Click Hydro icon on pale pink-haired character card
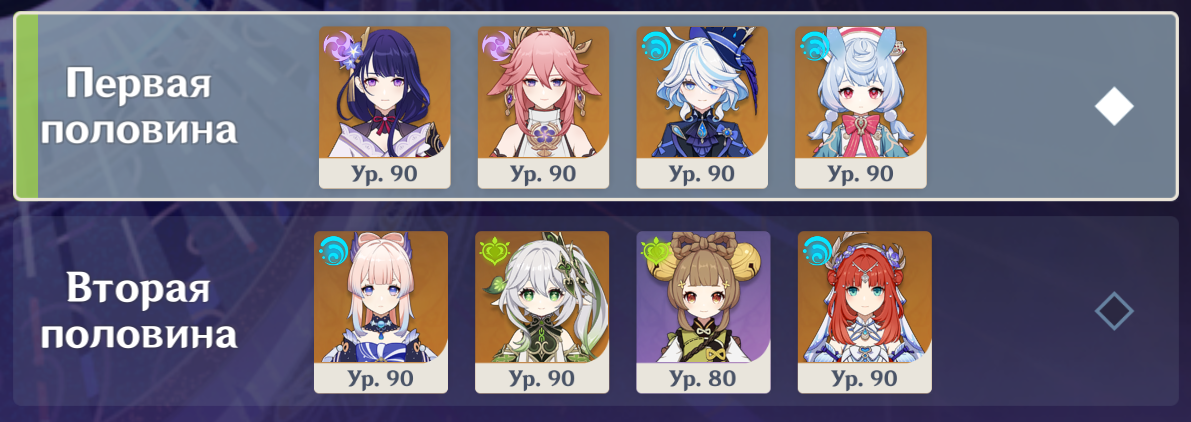The height and width of the screenshot is (422, 1191). point(332,250)
